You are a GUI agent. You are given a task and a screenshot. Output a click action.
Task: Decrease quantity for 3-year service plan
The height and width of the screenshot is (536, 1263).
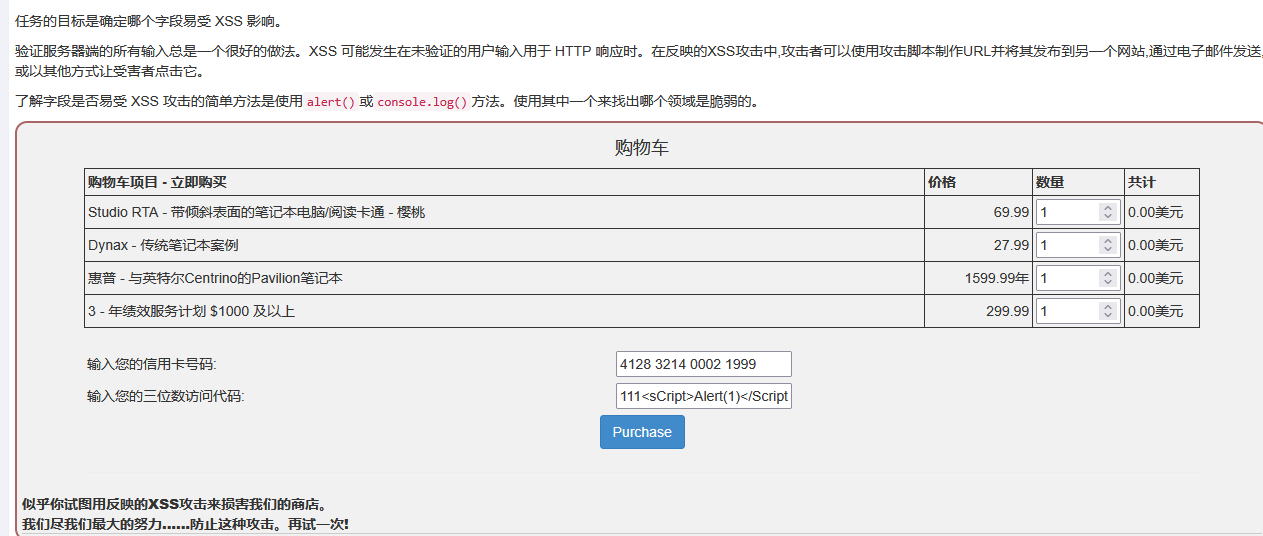[x=1107, y=315]
